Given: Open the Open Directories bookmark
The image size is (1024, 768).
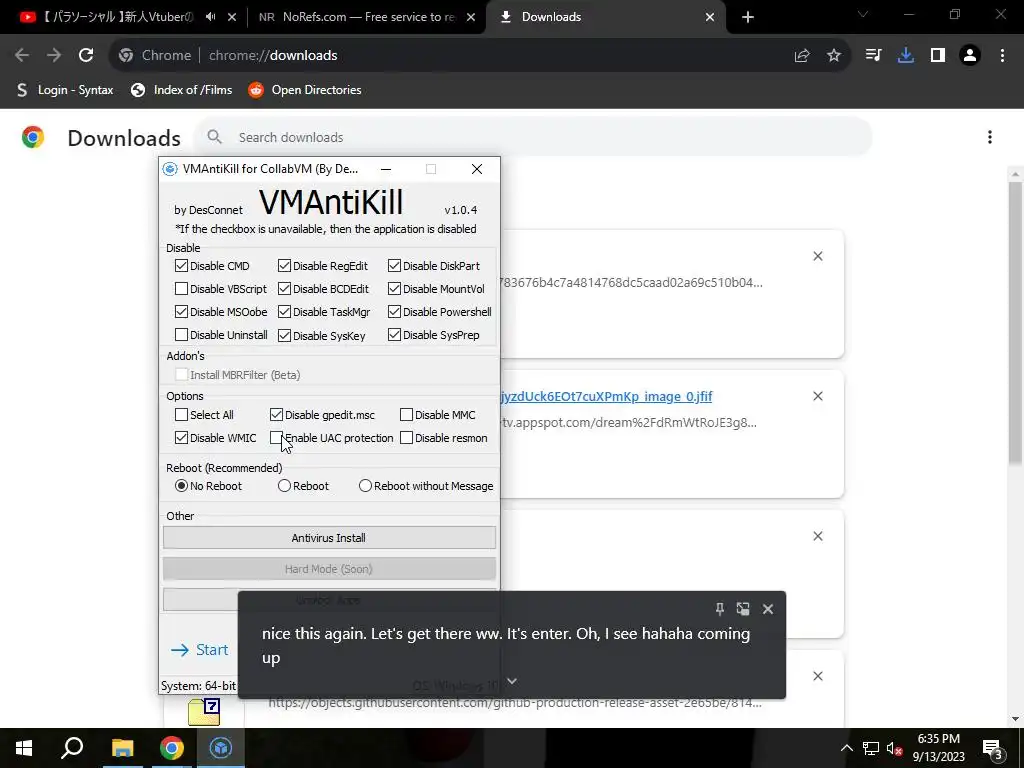Looking at the screenshot, I should click(x=305, y=90).
